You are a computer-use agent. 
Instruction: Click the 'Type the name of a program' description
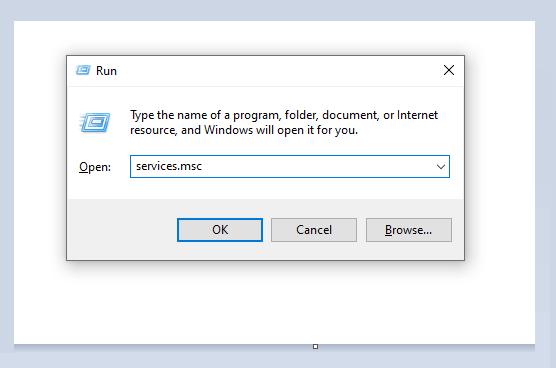tap(284, 122)
